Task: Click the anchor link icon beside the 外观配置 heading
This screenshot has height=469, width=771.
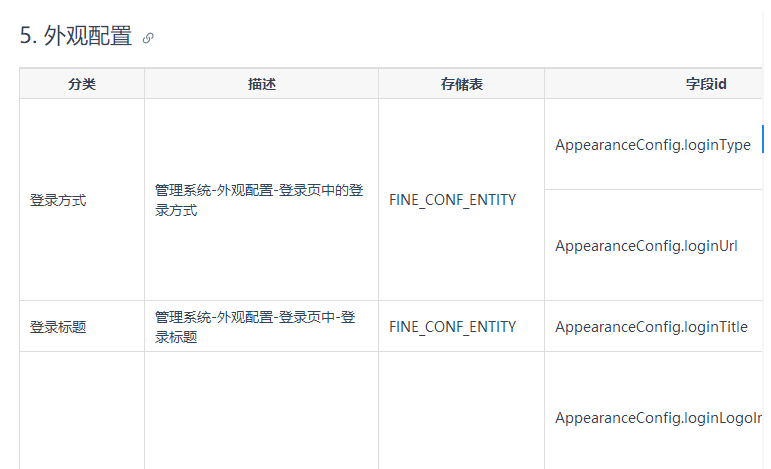Action: coord(148,38)
